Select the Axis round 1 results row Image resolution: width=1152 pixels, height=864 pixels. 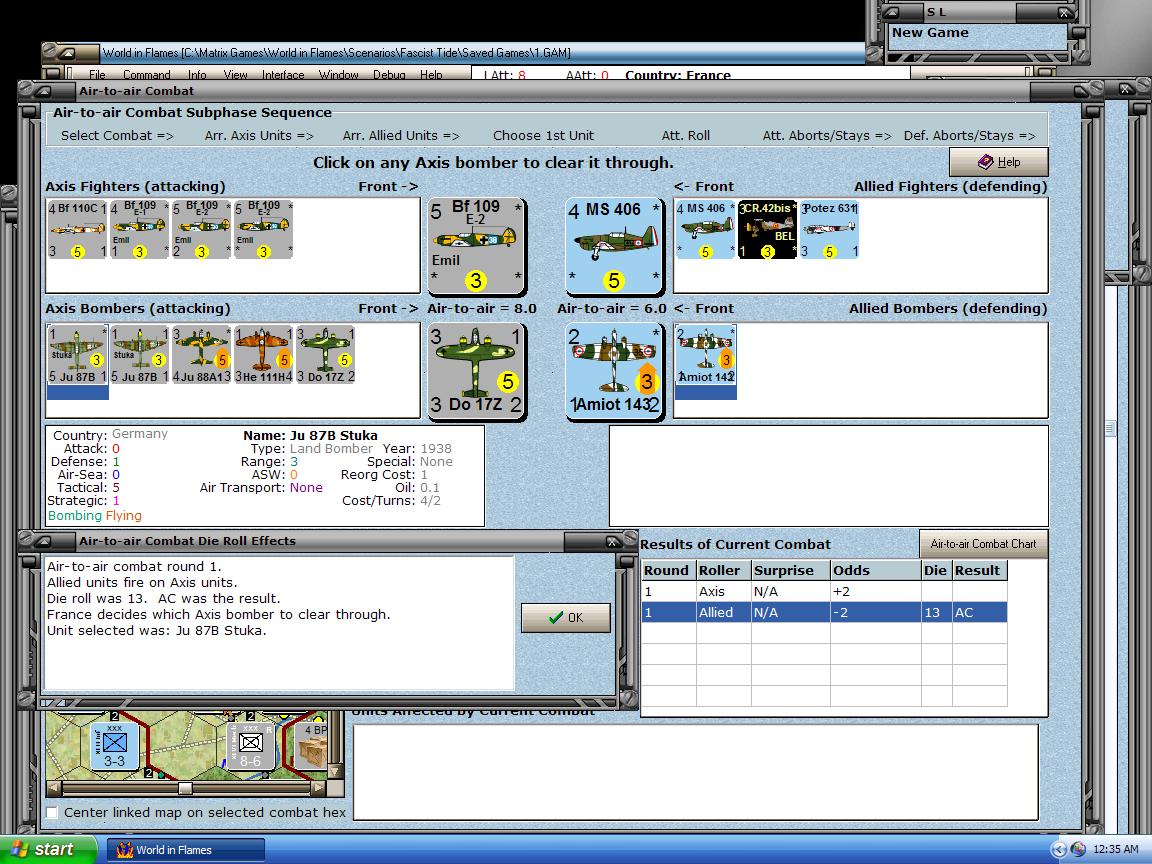(824, 591)
